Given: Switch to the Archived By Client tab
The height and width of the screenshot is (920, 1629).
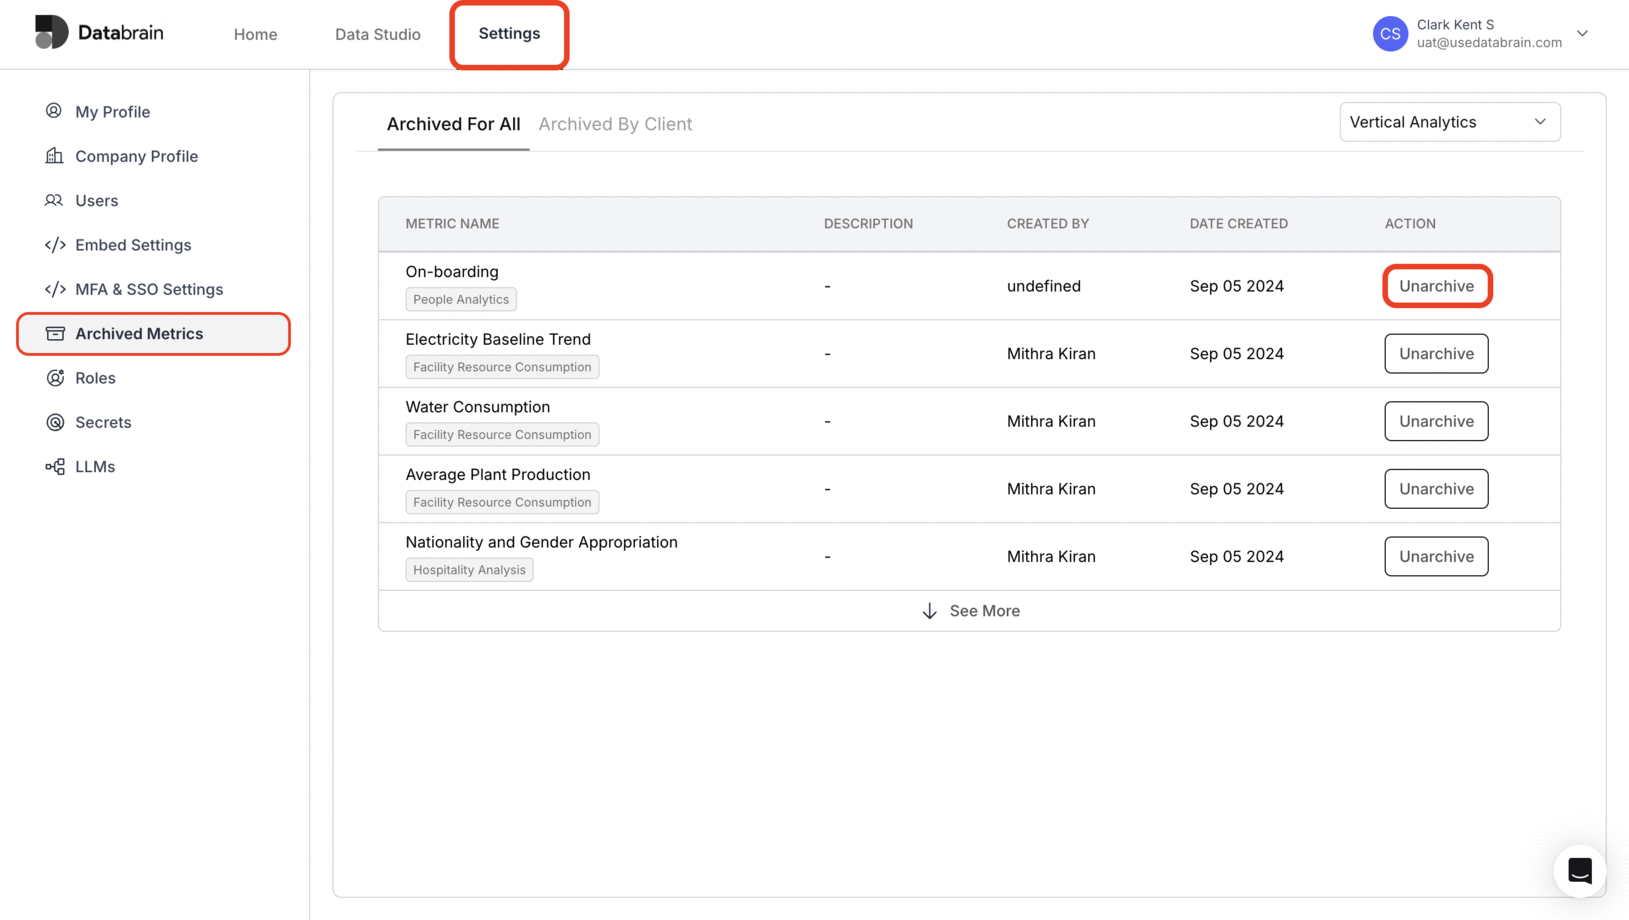Looking at the screenshot, I should (615, 123).
